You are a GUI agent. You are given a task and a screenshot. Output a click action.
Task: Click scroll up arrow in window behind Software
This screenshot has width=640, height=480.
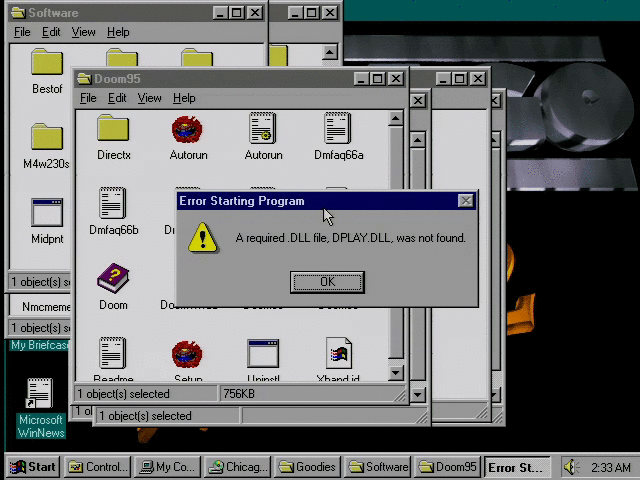330,52
